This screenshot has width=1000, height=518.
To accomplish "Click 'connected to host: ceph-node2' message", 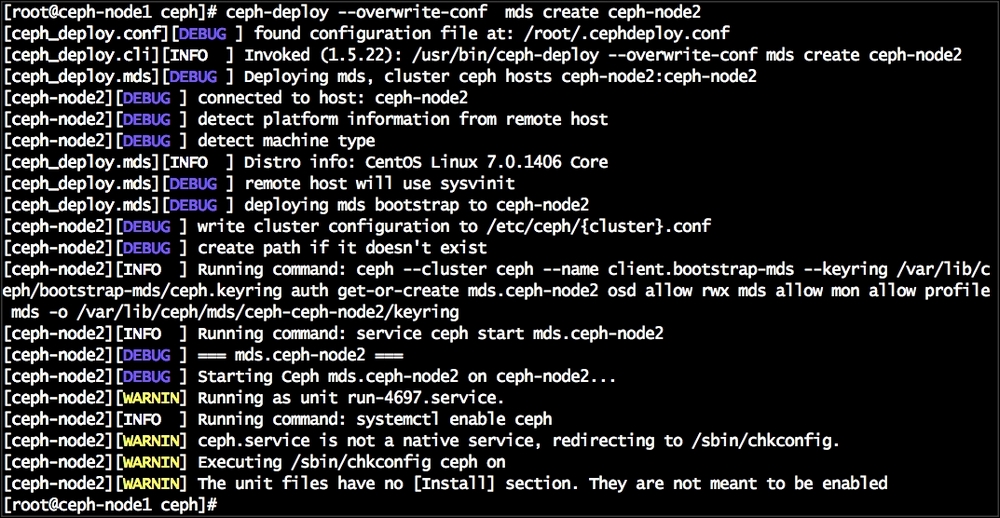I will pyautogui.click(x=333, y=97).
